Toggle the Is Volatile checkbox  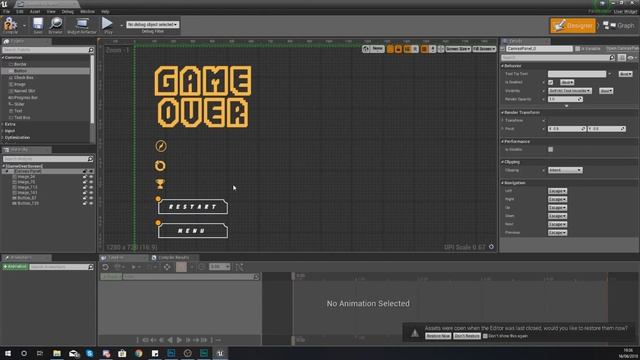[x=551, y=149]
